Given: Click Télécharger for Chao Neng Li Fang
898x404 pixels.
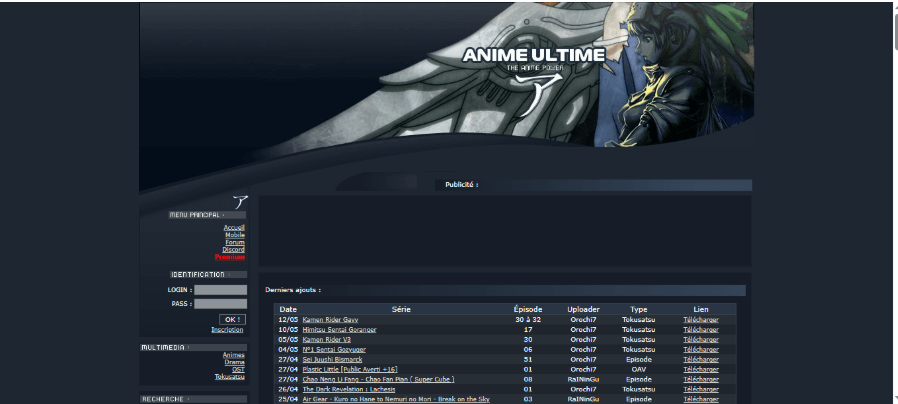Looking at the screenshot, I should point(701,379).
